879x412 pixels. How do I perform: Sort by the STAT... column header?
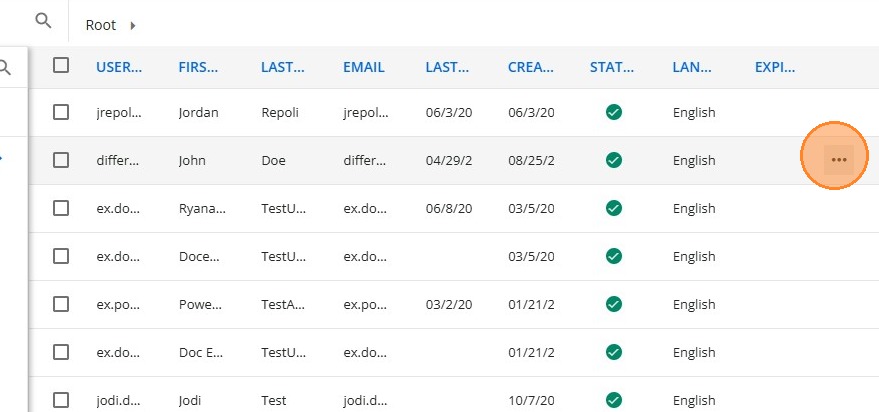click(x=612, y=67)
